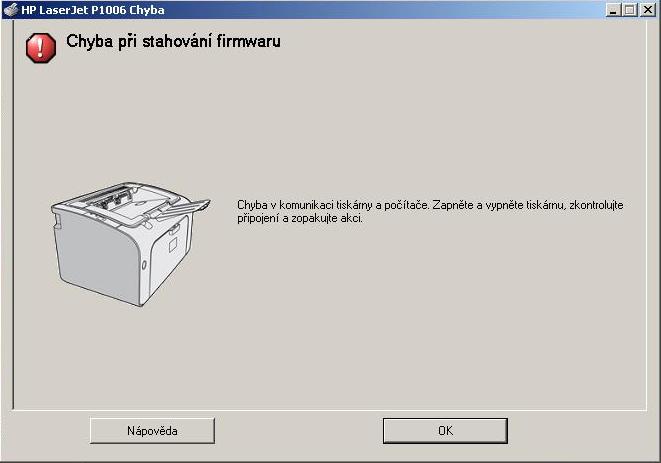
Task: Maximize the error dialog window
Action: tap(630, 10)
